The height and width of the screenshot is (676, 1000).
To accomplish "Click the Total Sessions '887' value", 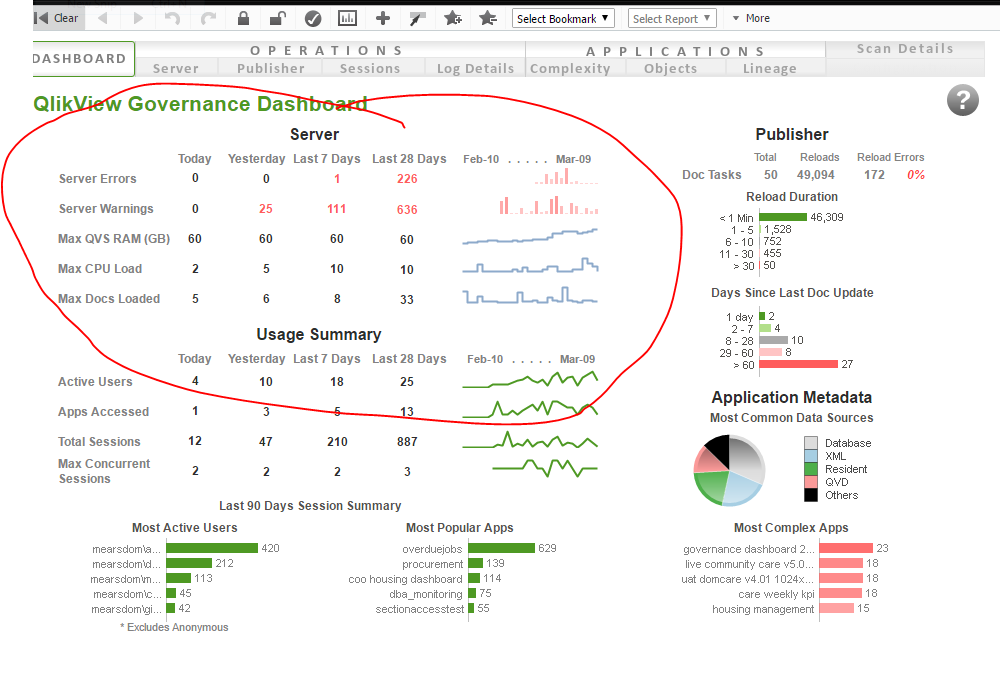I will click(407, 441).
